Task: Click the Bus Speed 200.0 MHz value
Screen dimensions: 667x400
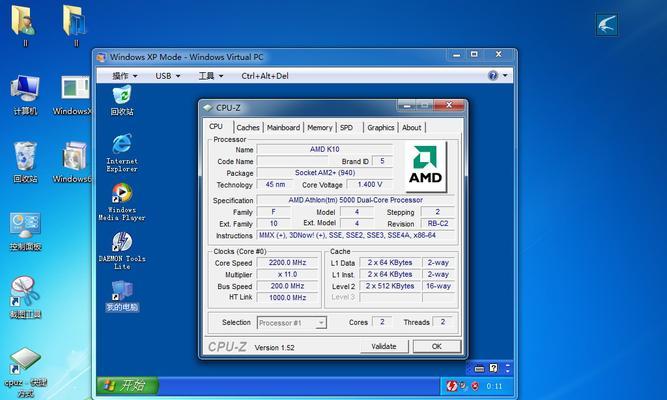Action: pos(288,286)
